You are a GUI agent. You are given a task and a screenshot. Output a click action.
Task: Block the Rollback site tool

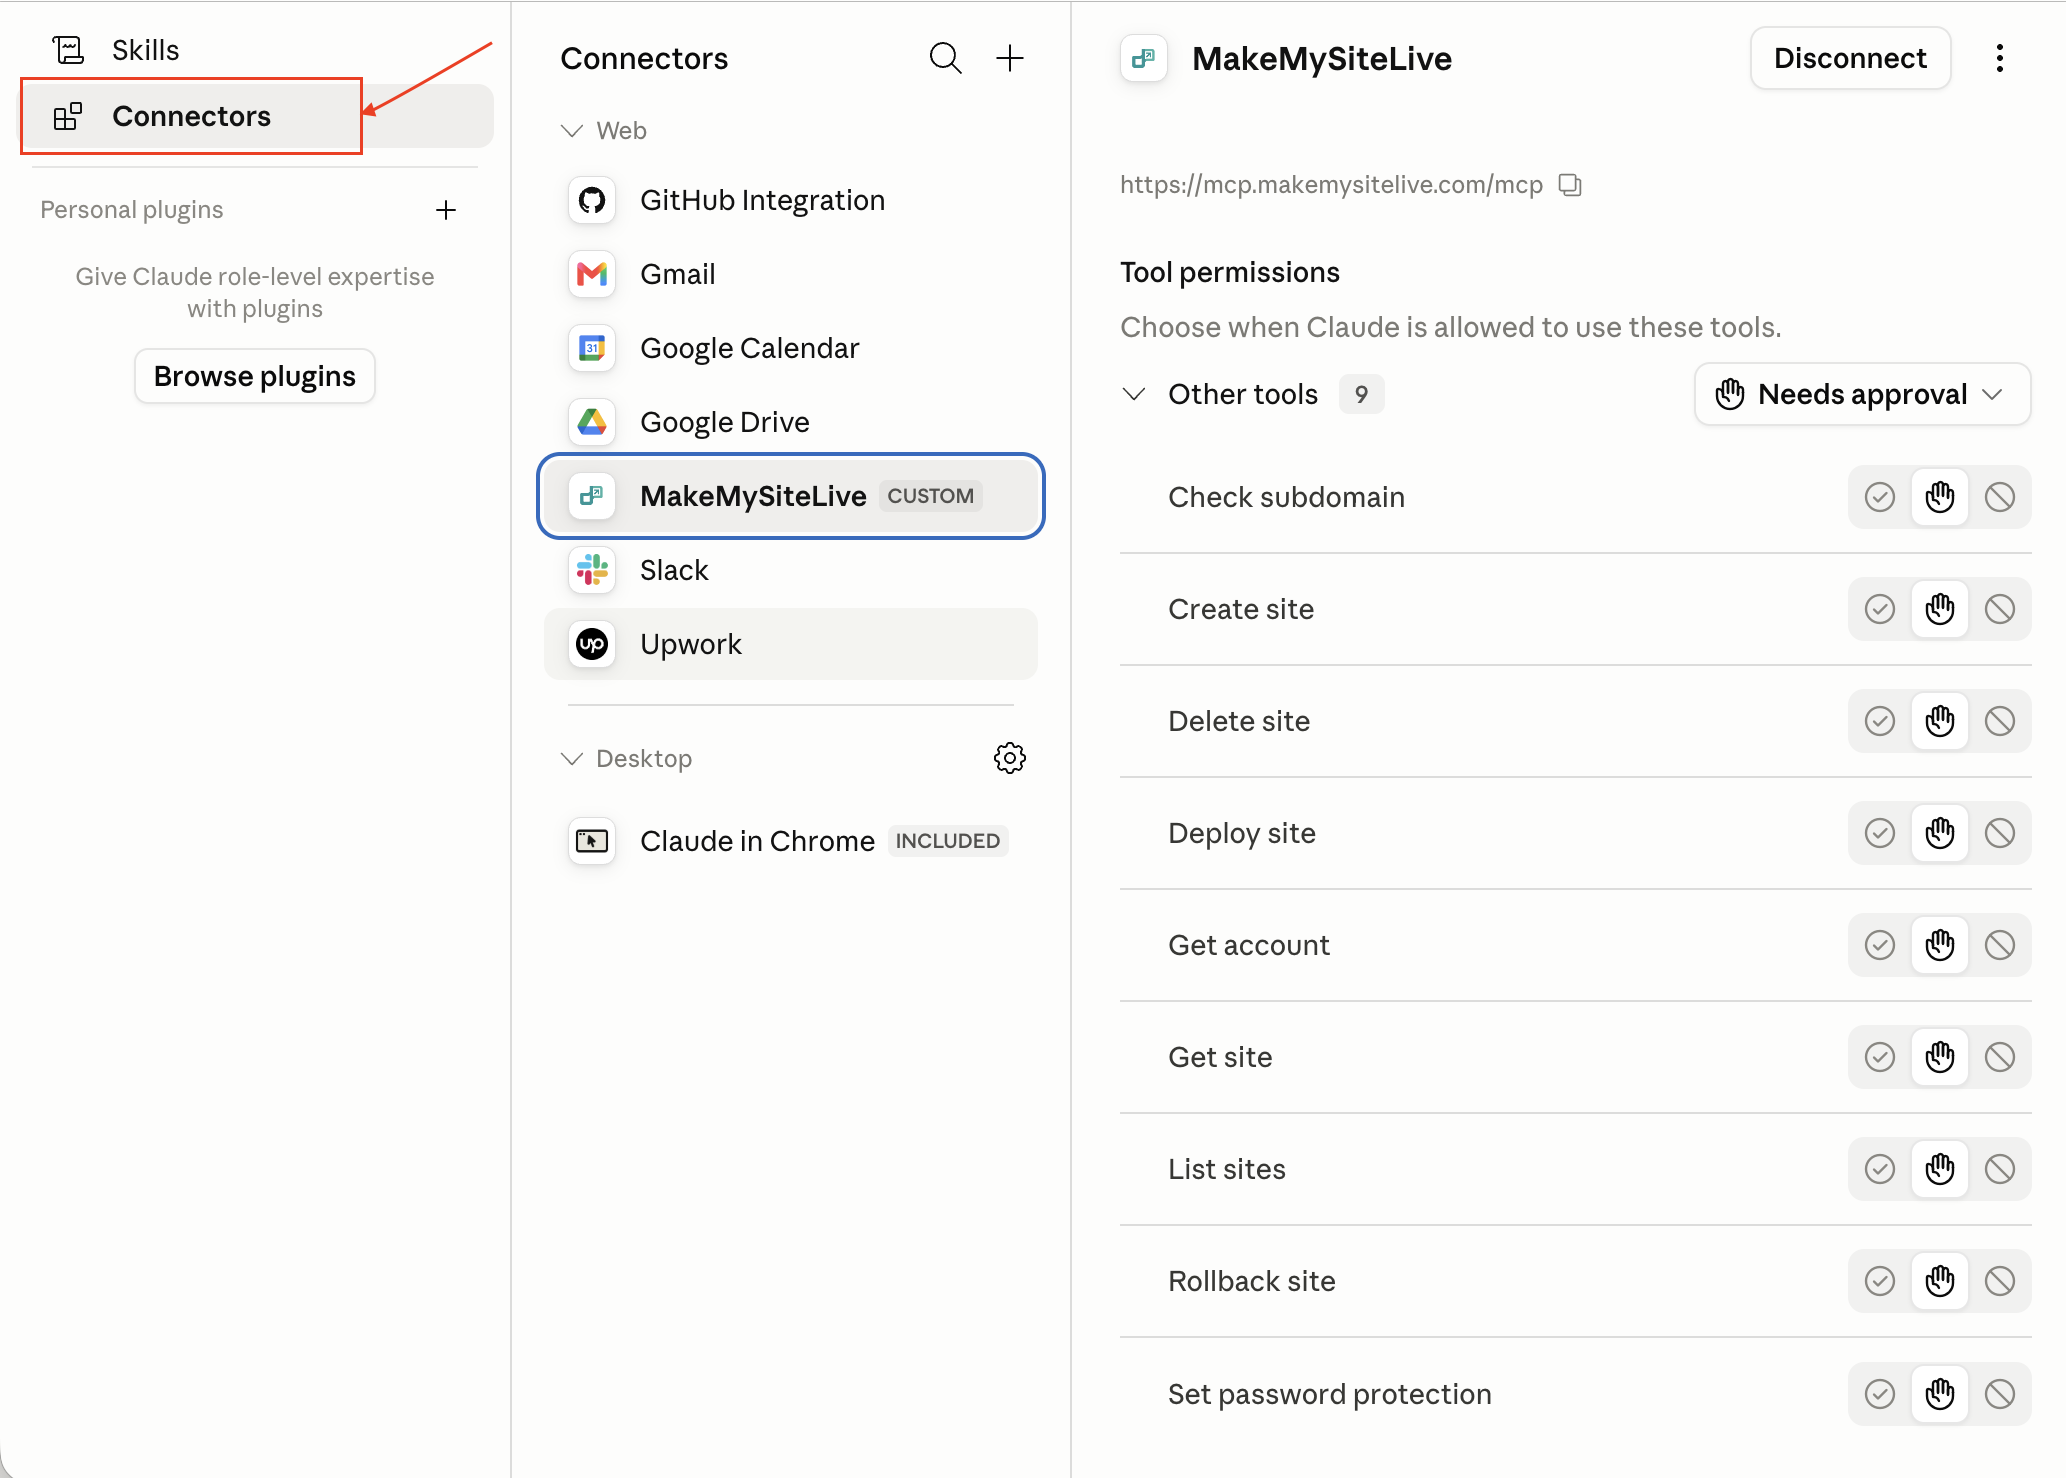(x=2000, y=1281)
